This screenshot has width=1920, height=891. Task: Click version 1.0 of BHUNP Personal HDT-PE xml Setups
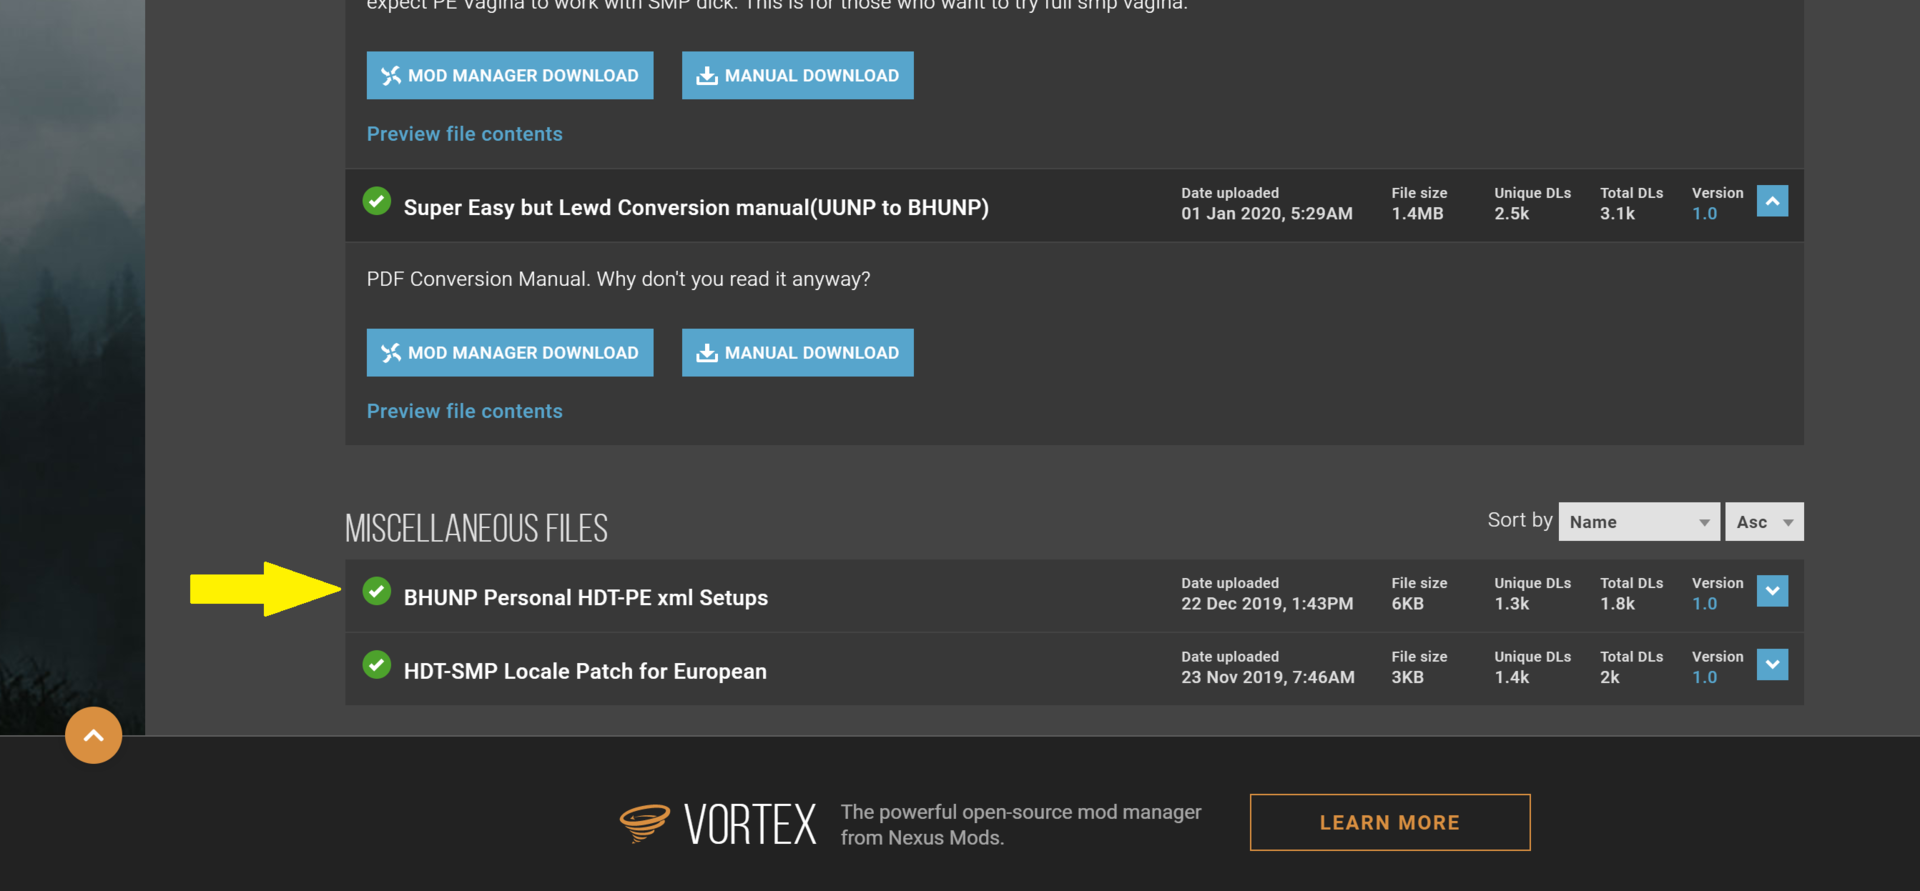click(x=1704, y=604)
